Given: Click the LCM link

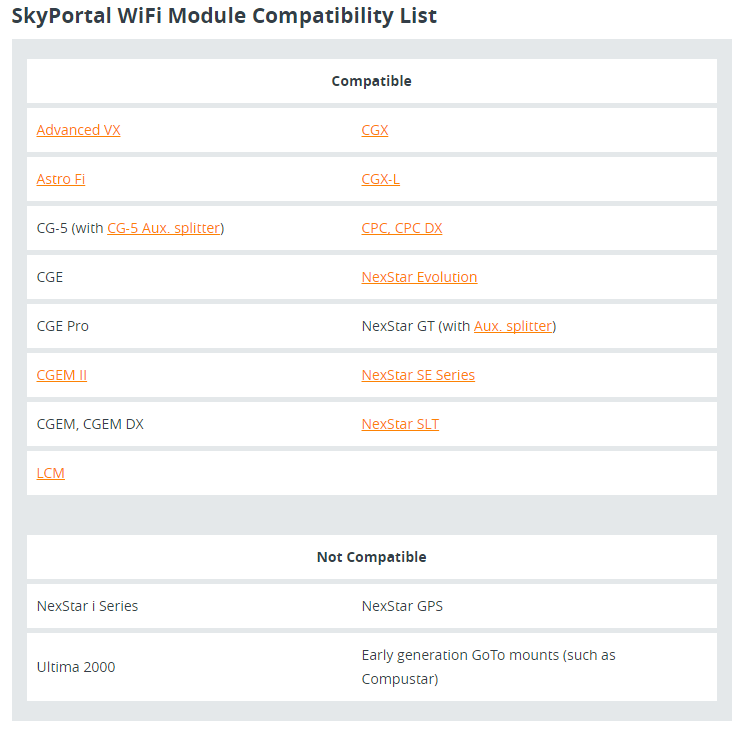Looking at the screenshot, I should click(51, 473).
